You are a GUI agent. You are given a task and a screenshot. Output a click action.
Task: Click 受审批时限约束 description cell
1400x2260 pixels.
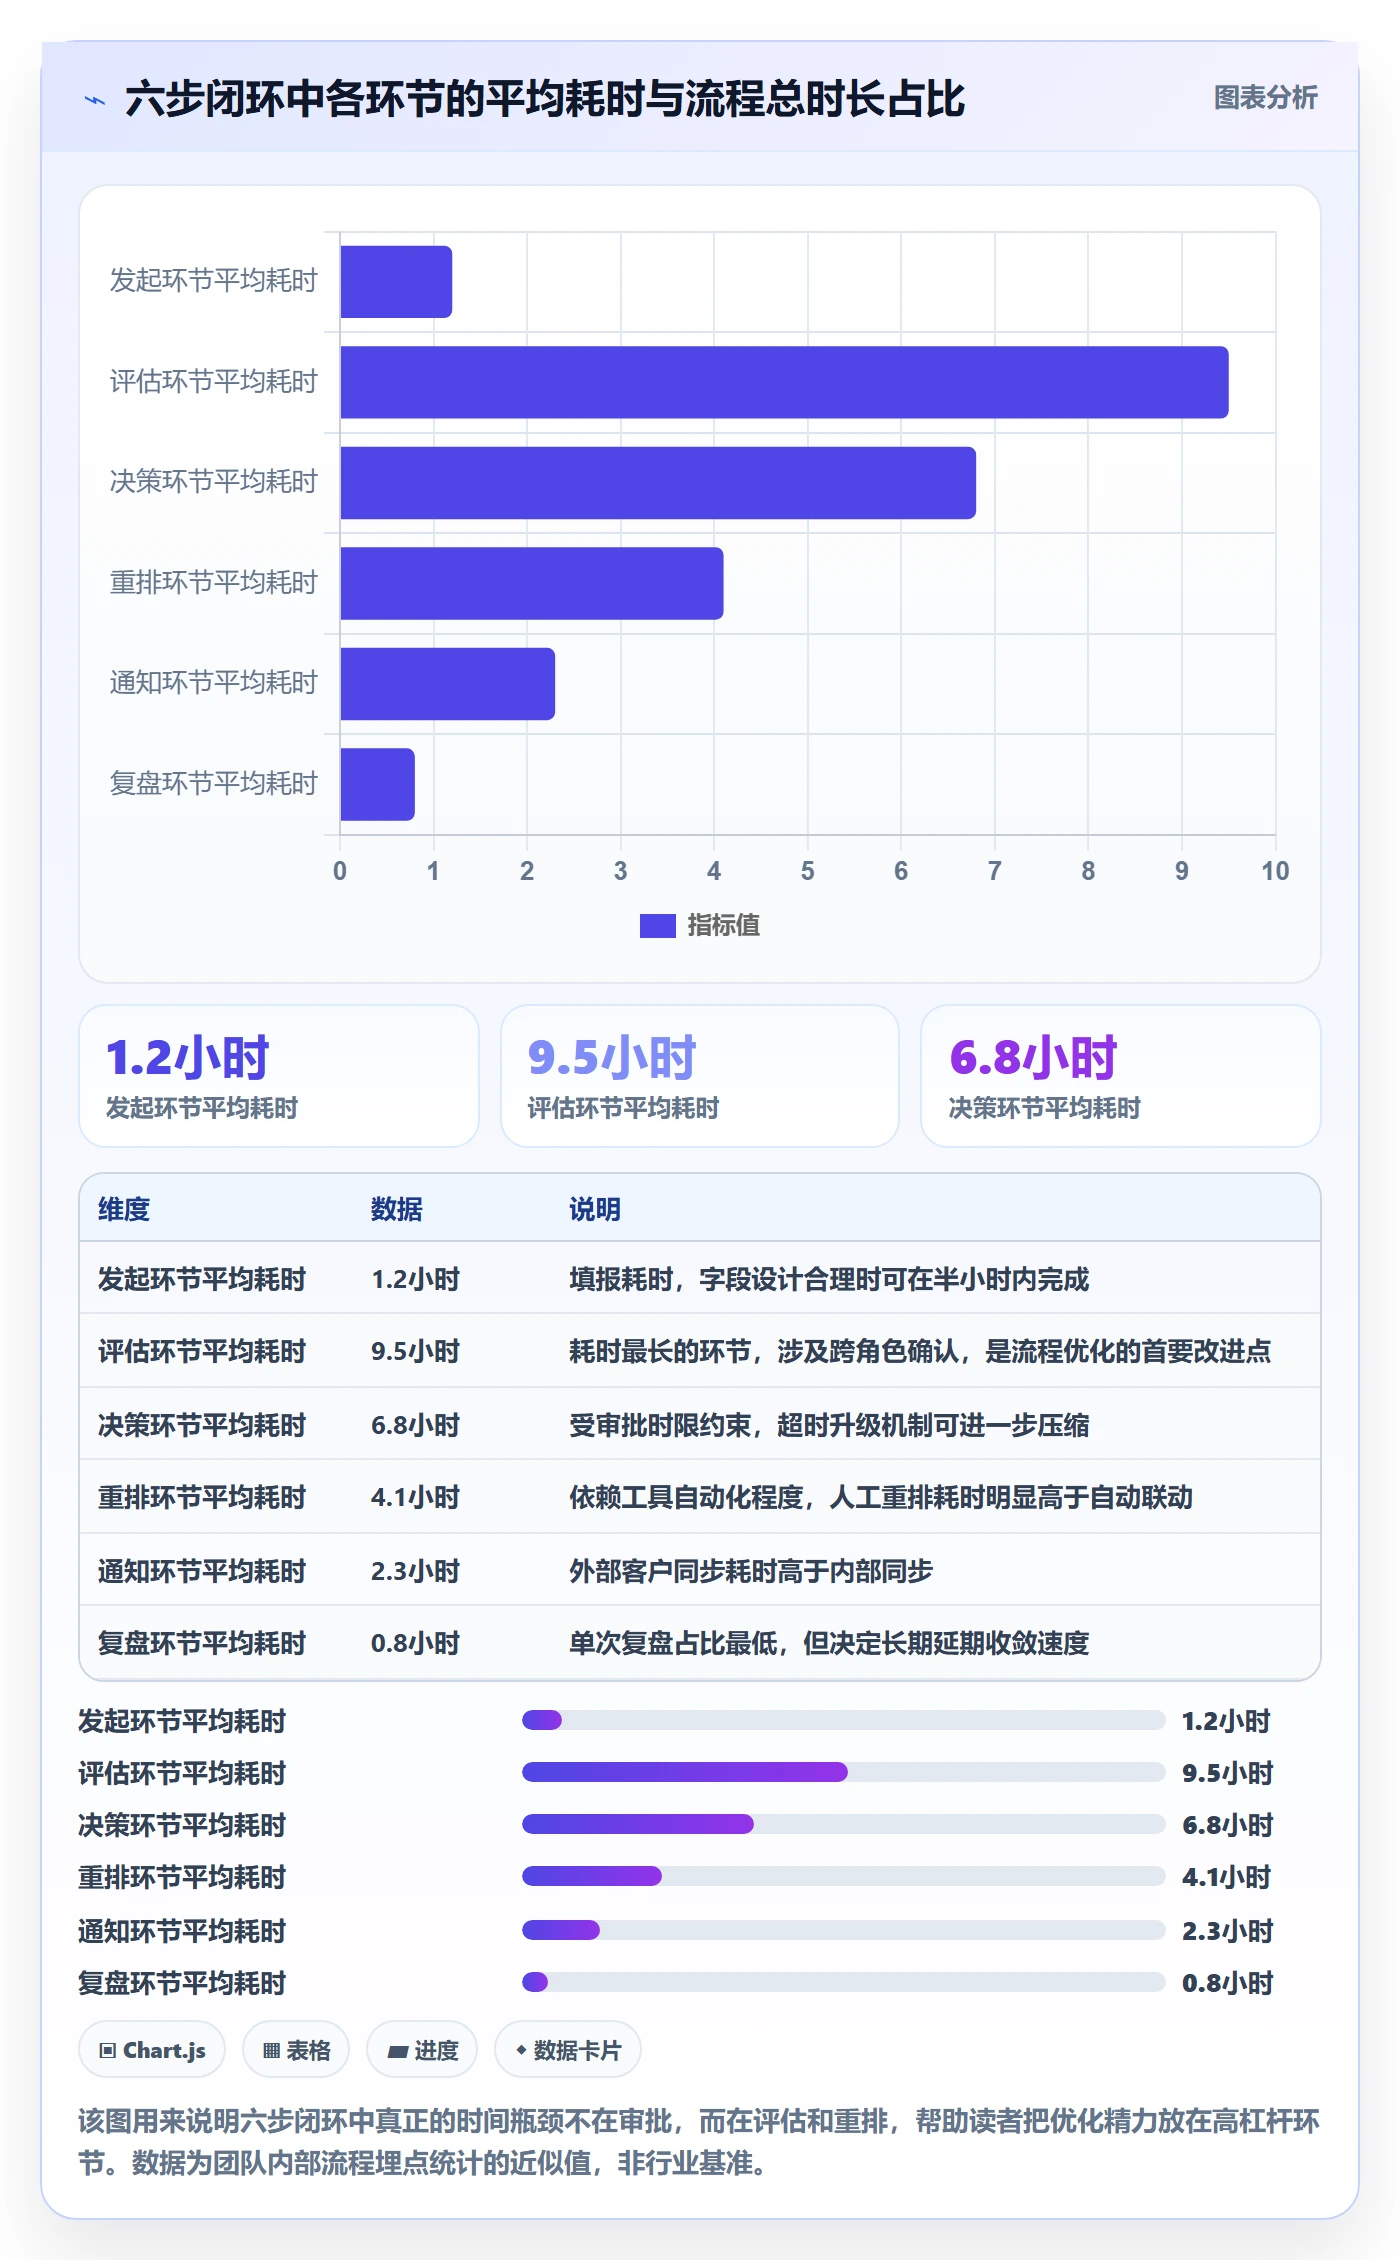pyautogui.click(x=829, y=1425)
